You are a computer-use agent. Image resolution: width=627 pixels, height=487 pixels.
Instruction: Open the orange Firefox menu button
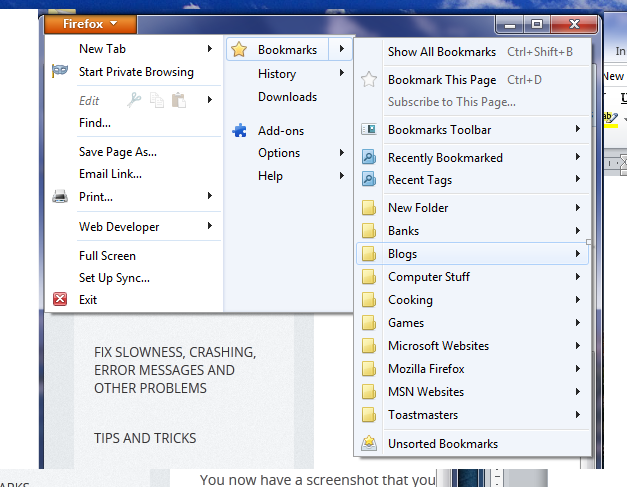pos(90,24)
